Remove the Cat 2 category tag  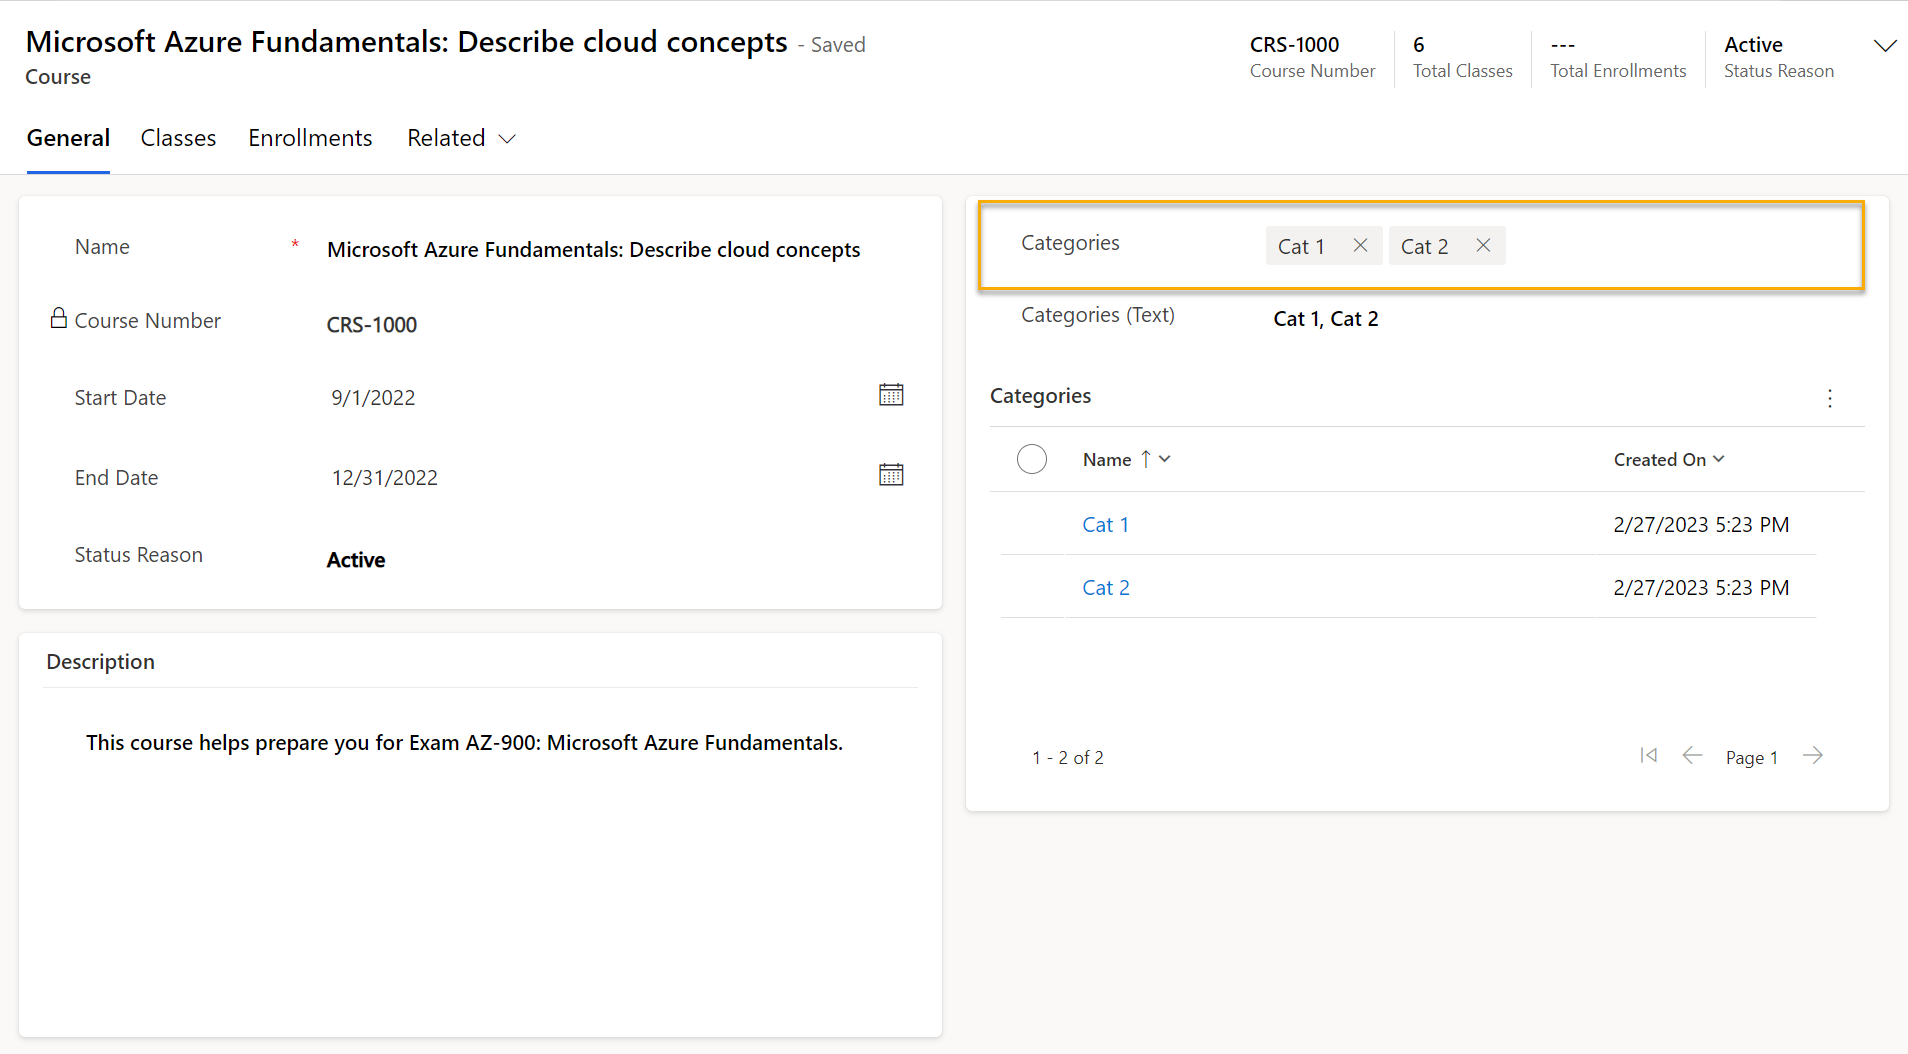[1483, 245]
